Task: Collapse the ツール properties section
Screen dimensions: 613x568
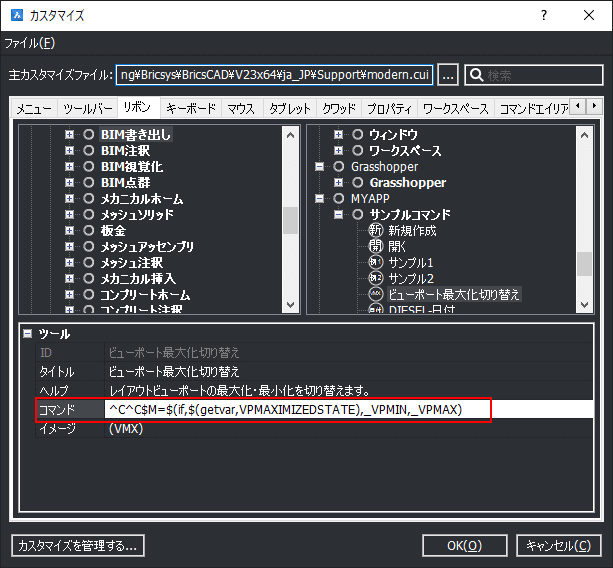Action: [27, 333]
